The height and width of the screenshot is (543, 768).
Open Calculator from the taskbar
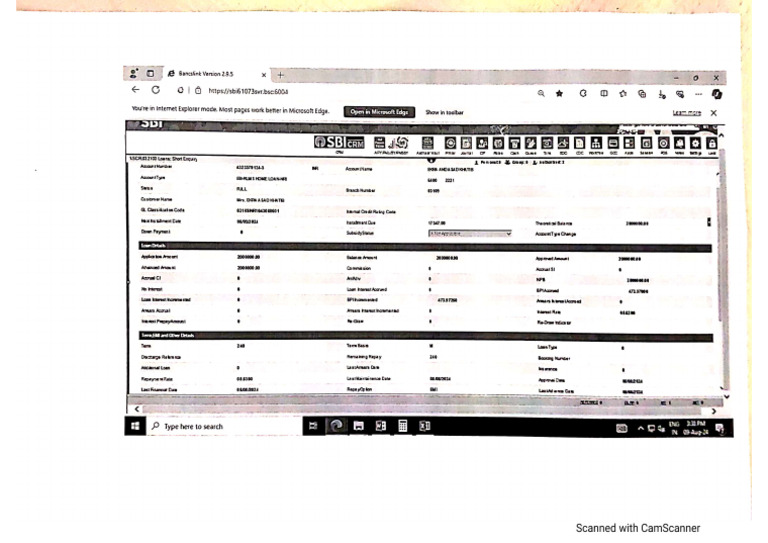click(403, 426)
